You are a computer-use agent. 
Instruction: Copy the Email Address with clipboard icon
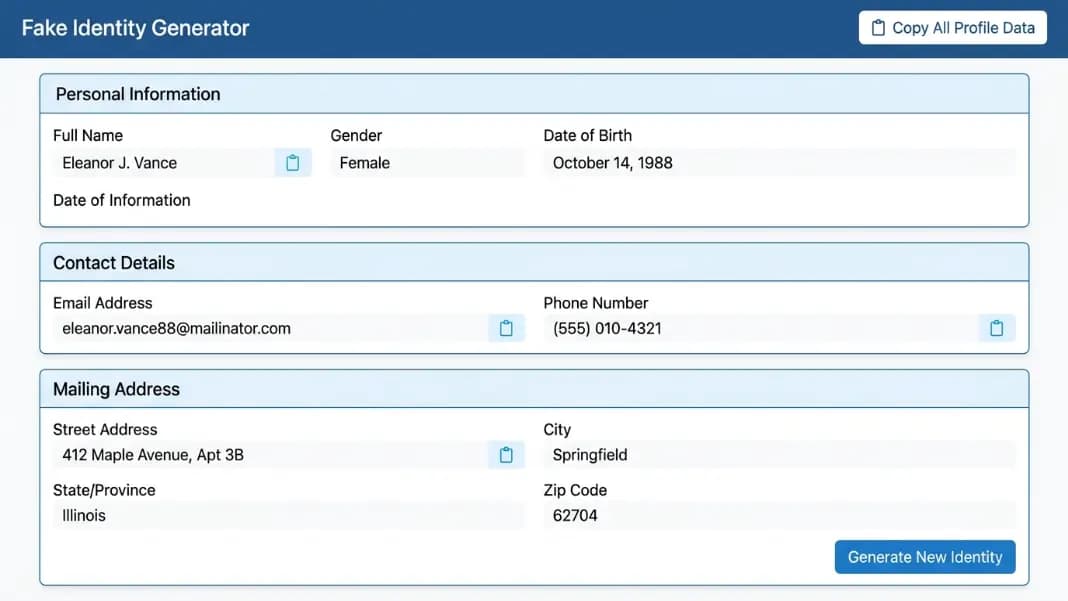[x=506, y=328]
